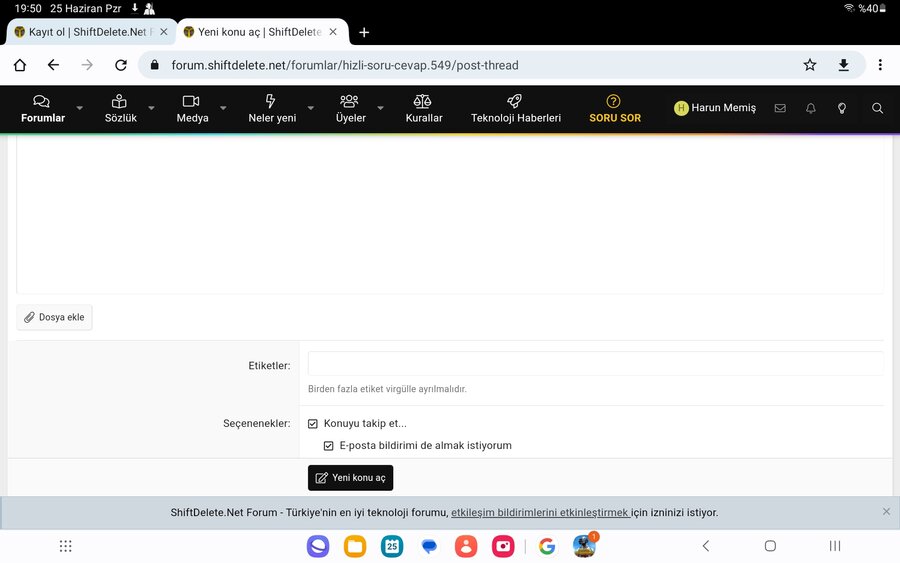
Task: Open the forum search icon
Action: tap(877, 108)
